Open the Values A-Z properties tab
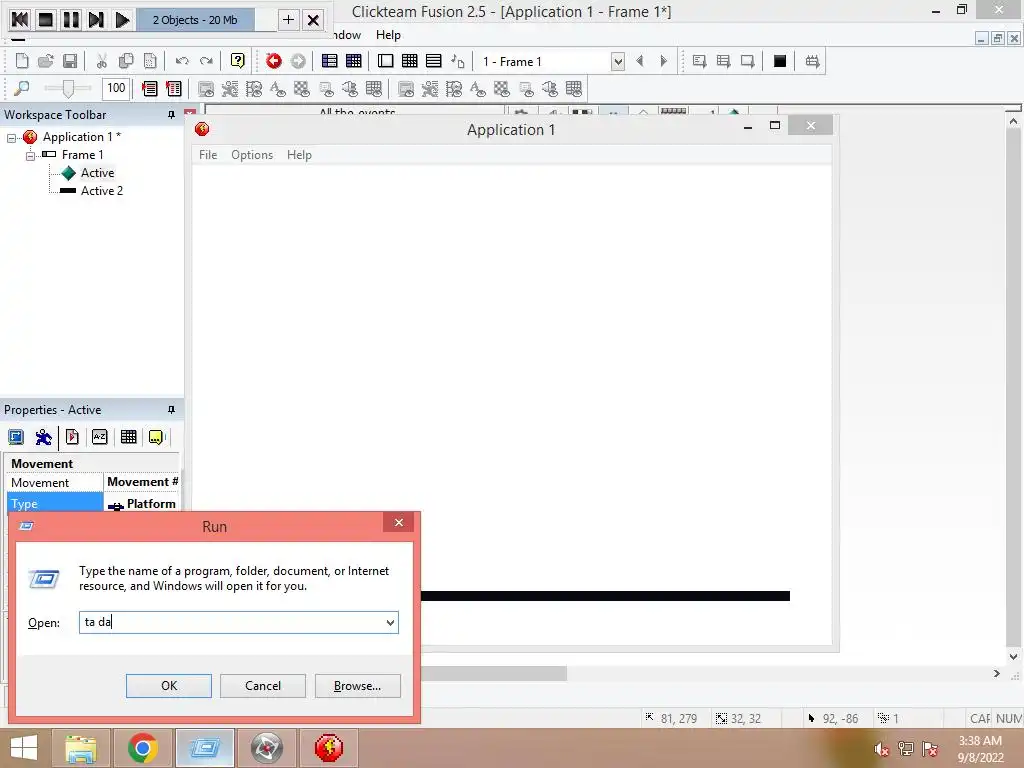The height and width of the screenshot is (768, 1024). pos(99,437)
